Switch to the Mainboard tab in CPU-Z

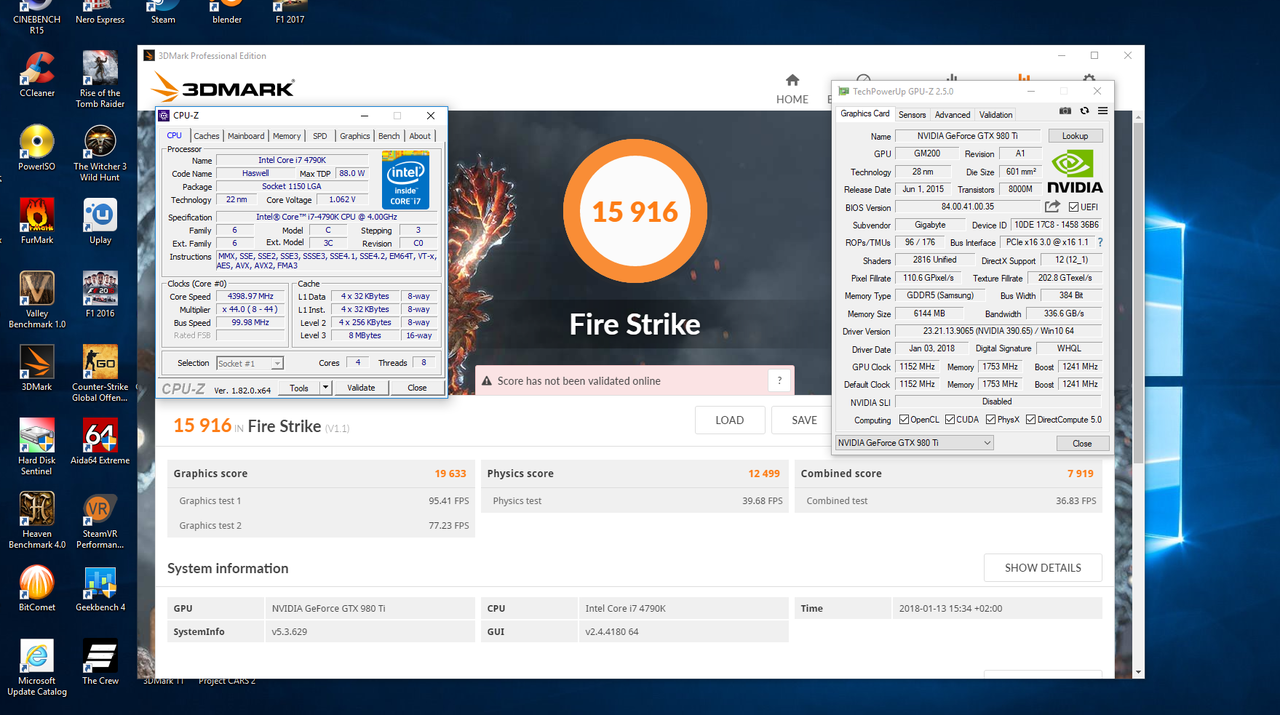(246, 136)
